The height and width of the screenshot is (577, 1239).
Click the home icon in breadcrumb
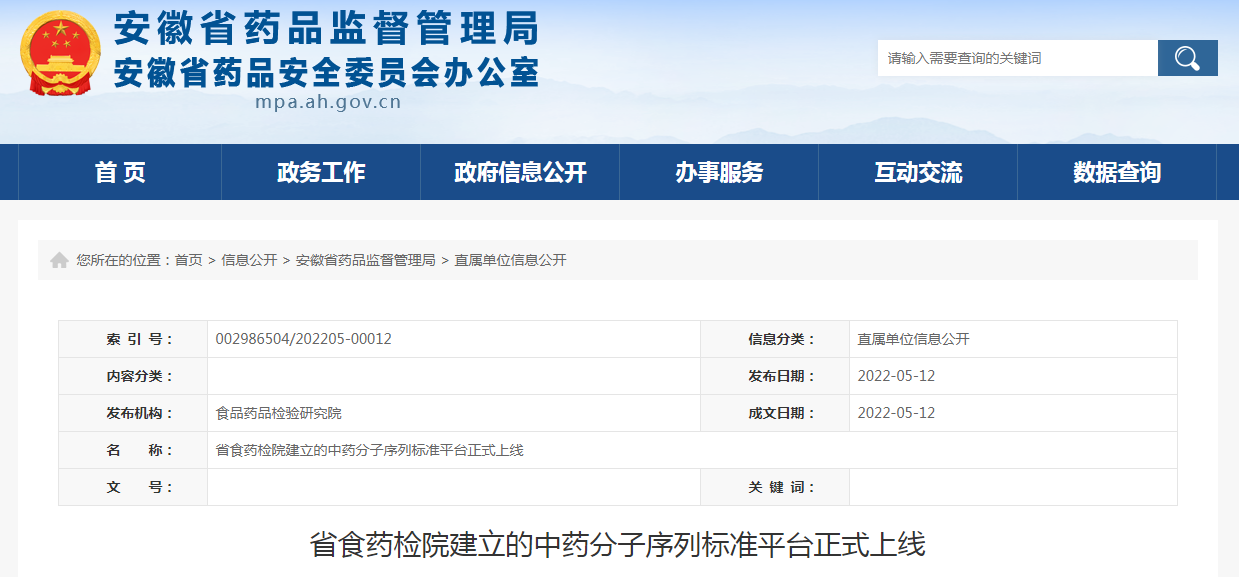click(x=59, y=260)
